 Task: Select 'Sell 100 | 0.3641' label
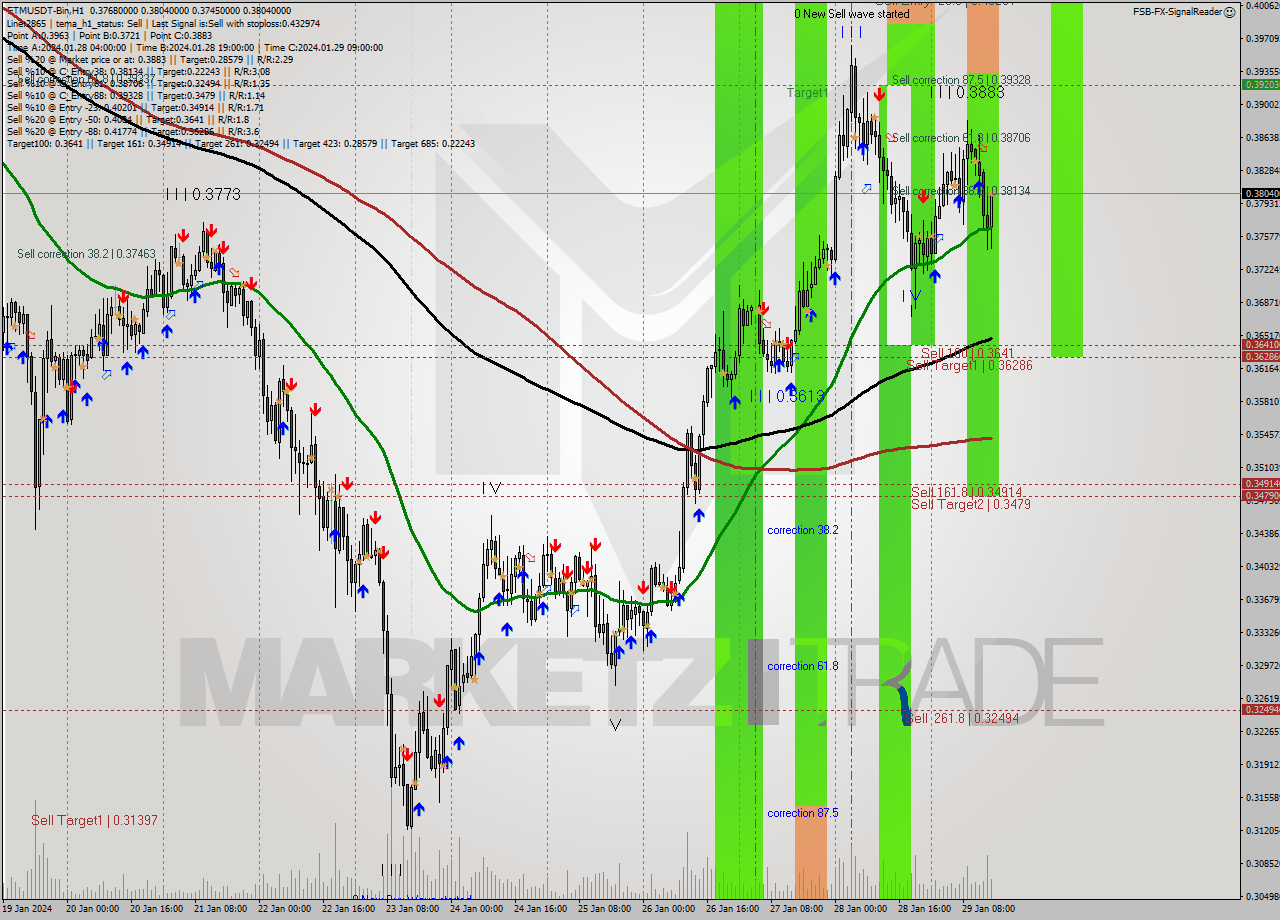(967, 353)
